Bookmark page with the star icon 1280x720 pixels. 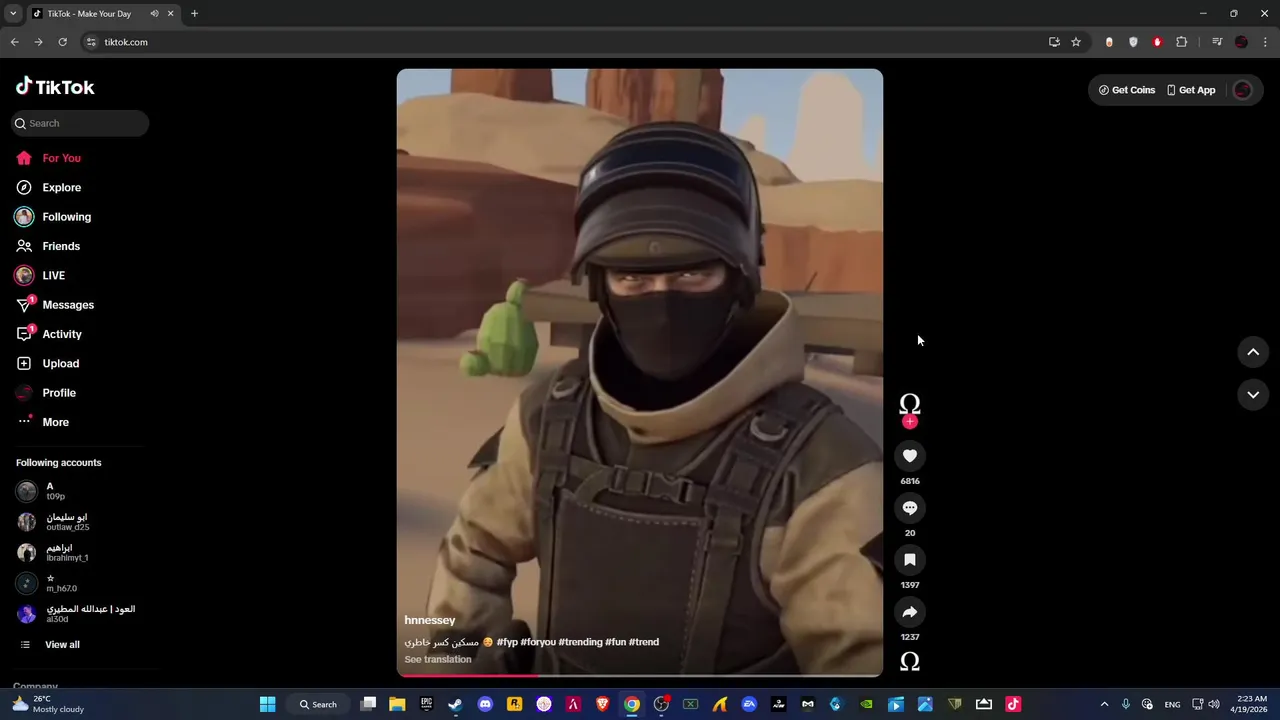[x=1076, y=42]
